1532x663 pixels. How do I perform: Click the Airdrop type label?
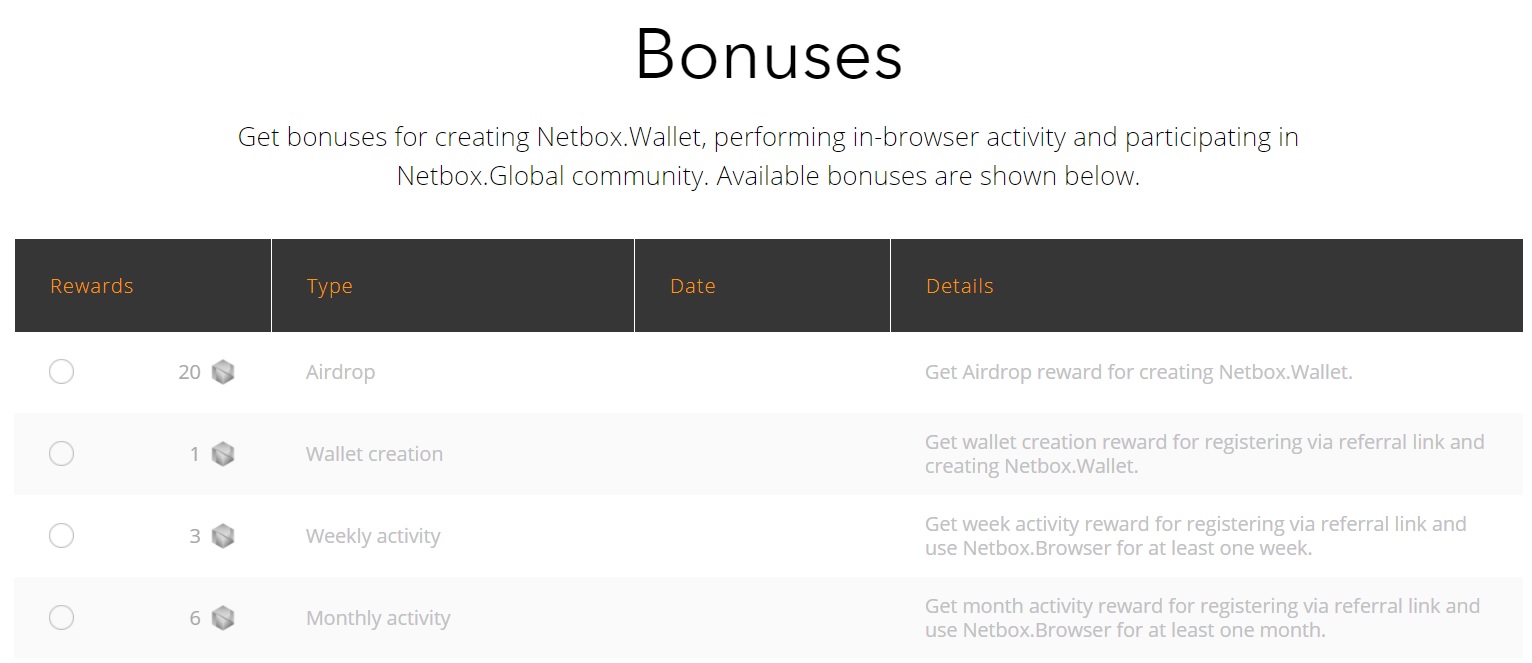pos(340,372)
